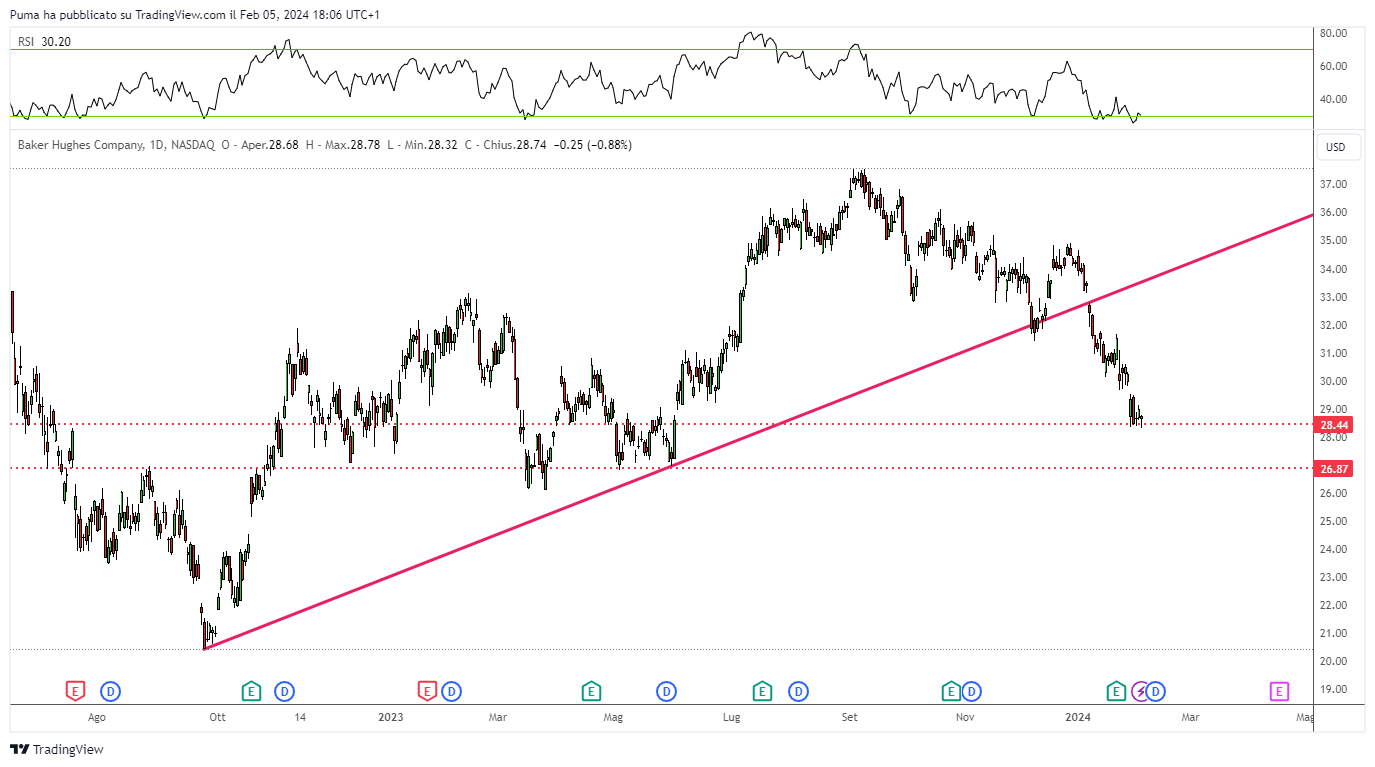Viewport: 1375px width, 767px height.
Task: Click the −0.25 (−0.88%) change value
Action: coord(593,145)
